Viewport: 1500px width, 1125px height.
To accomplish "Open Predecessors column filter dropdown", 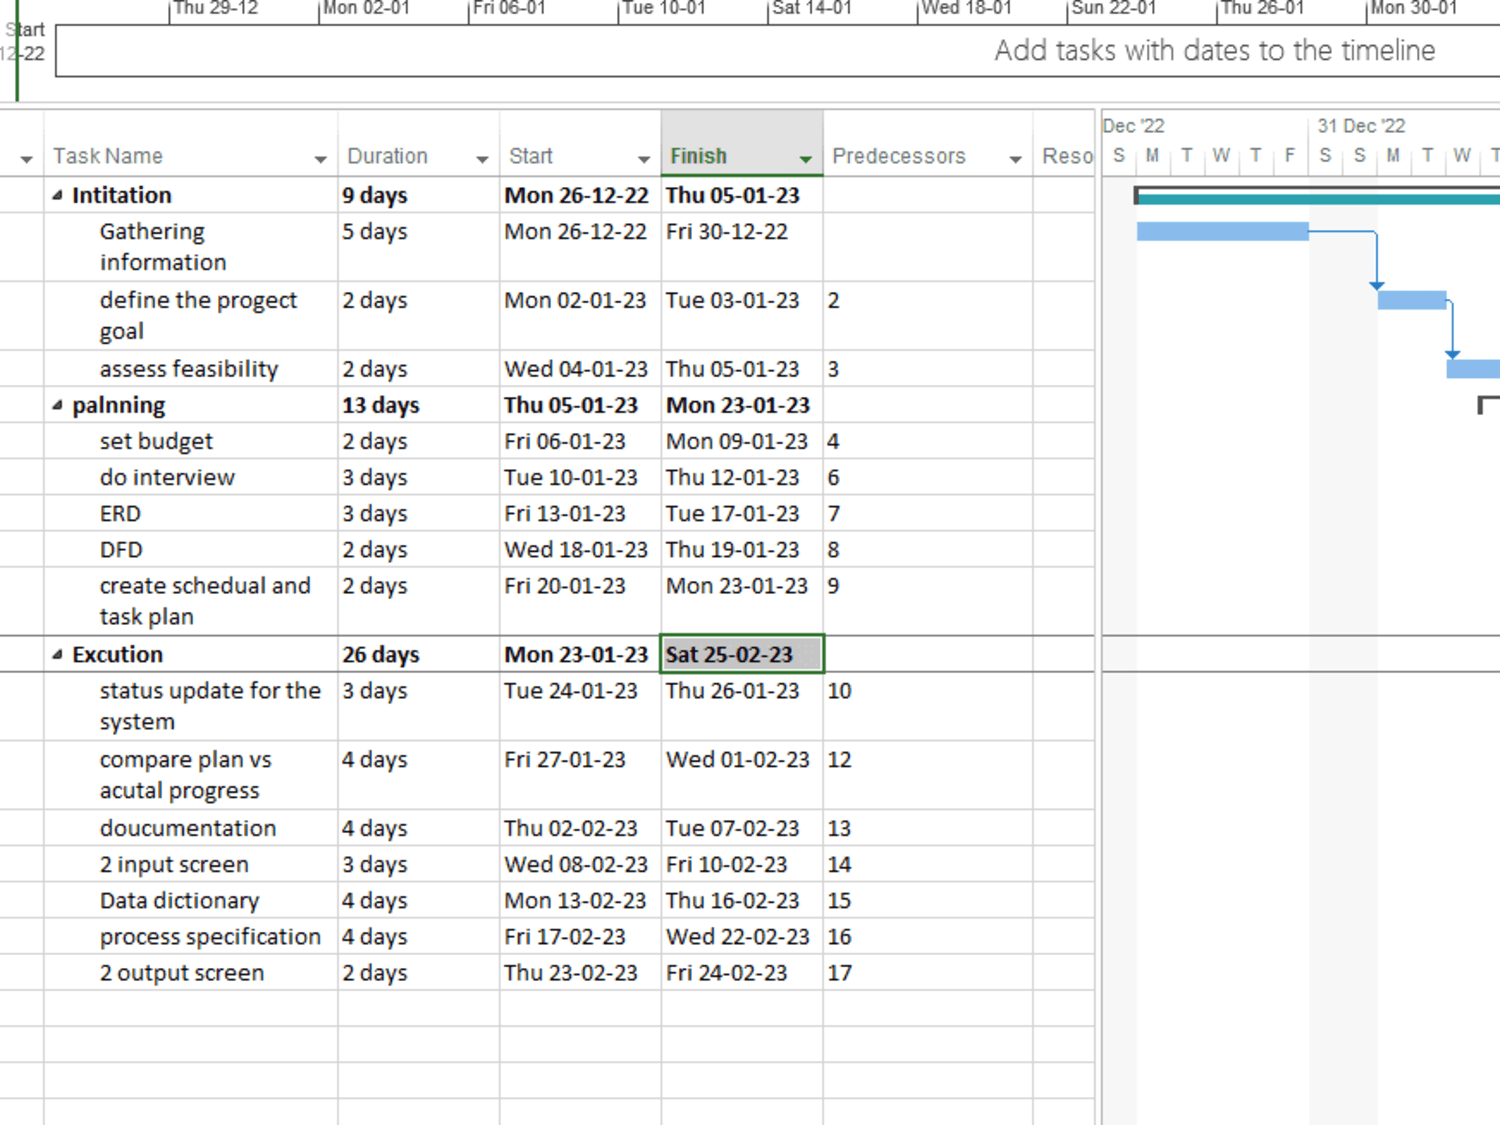I will (x=1015, y=159).
